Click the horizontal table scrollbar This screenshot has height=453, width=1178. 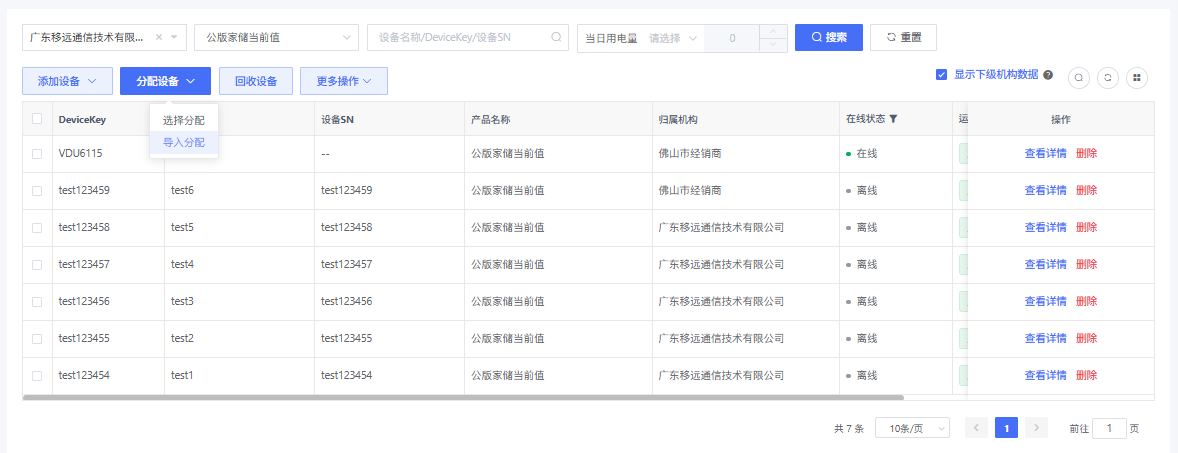(460, 397)
